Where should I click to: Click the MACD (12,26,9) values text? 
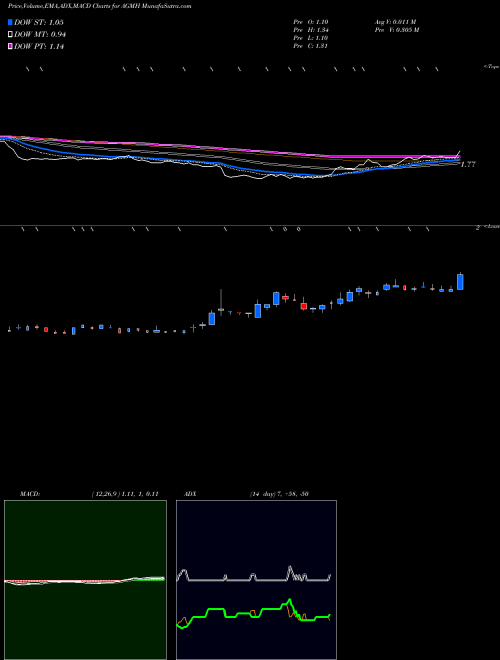tap(125, 494)
